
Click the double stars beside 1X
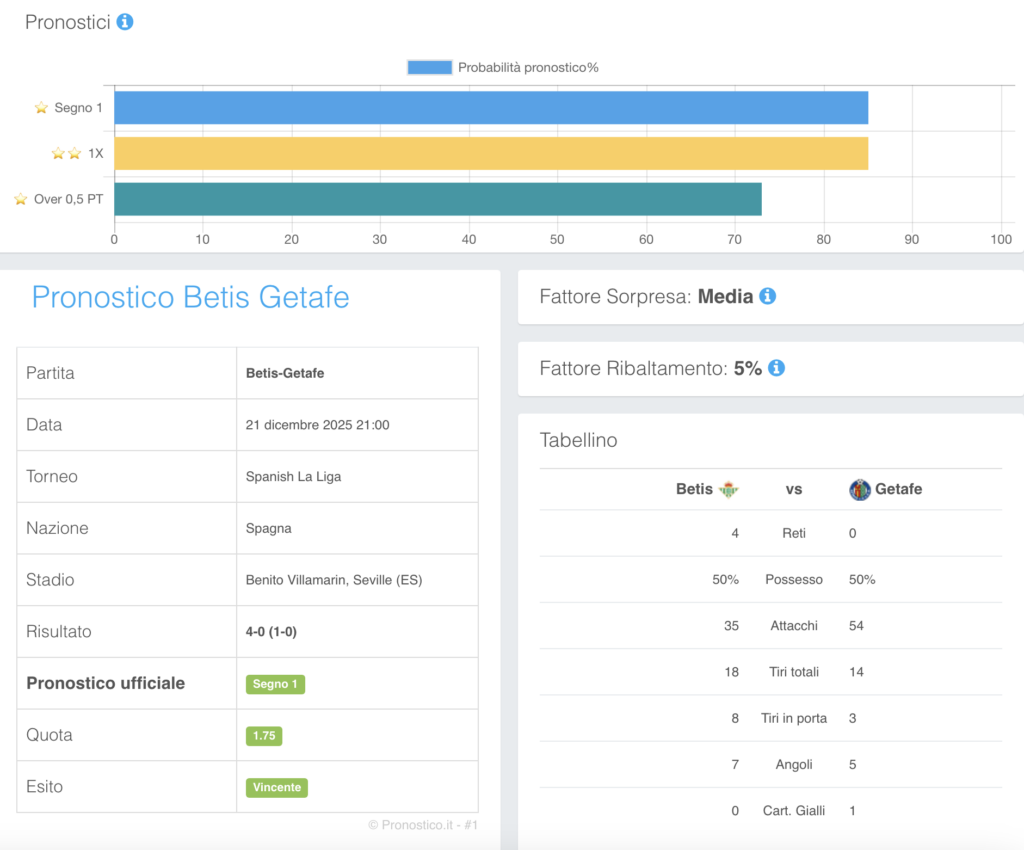click(67, 153)
